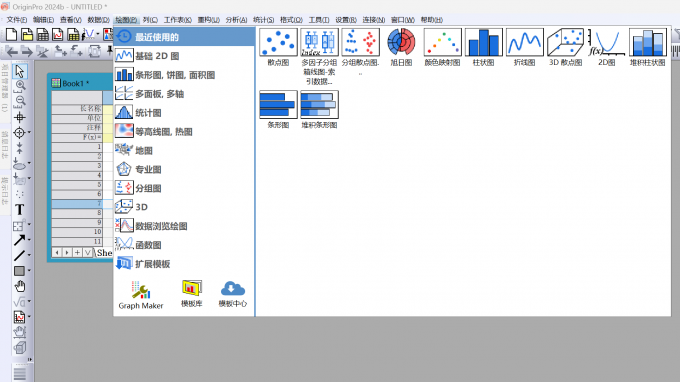Choose the 3D 散点图 template

565,47
